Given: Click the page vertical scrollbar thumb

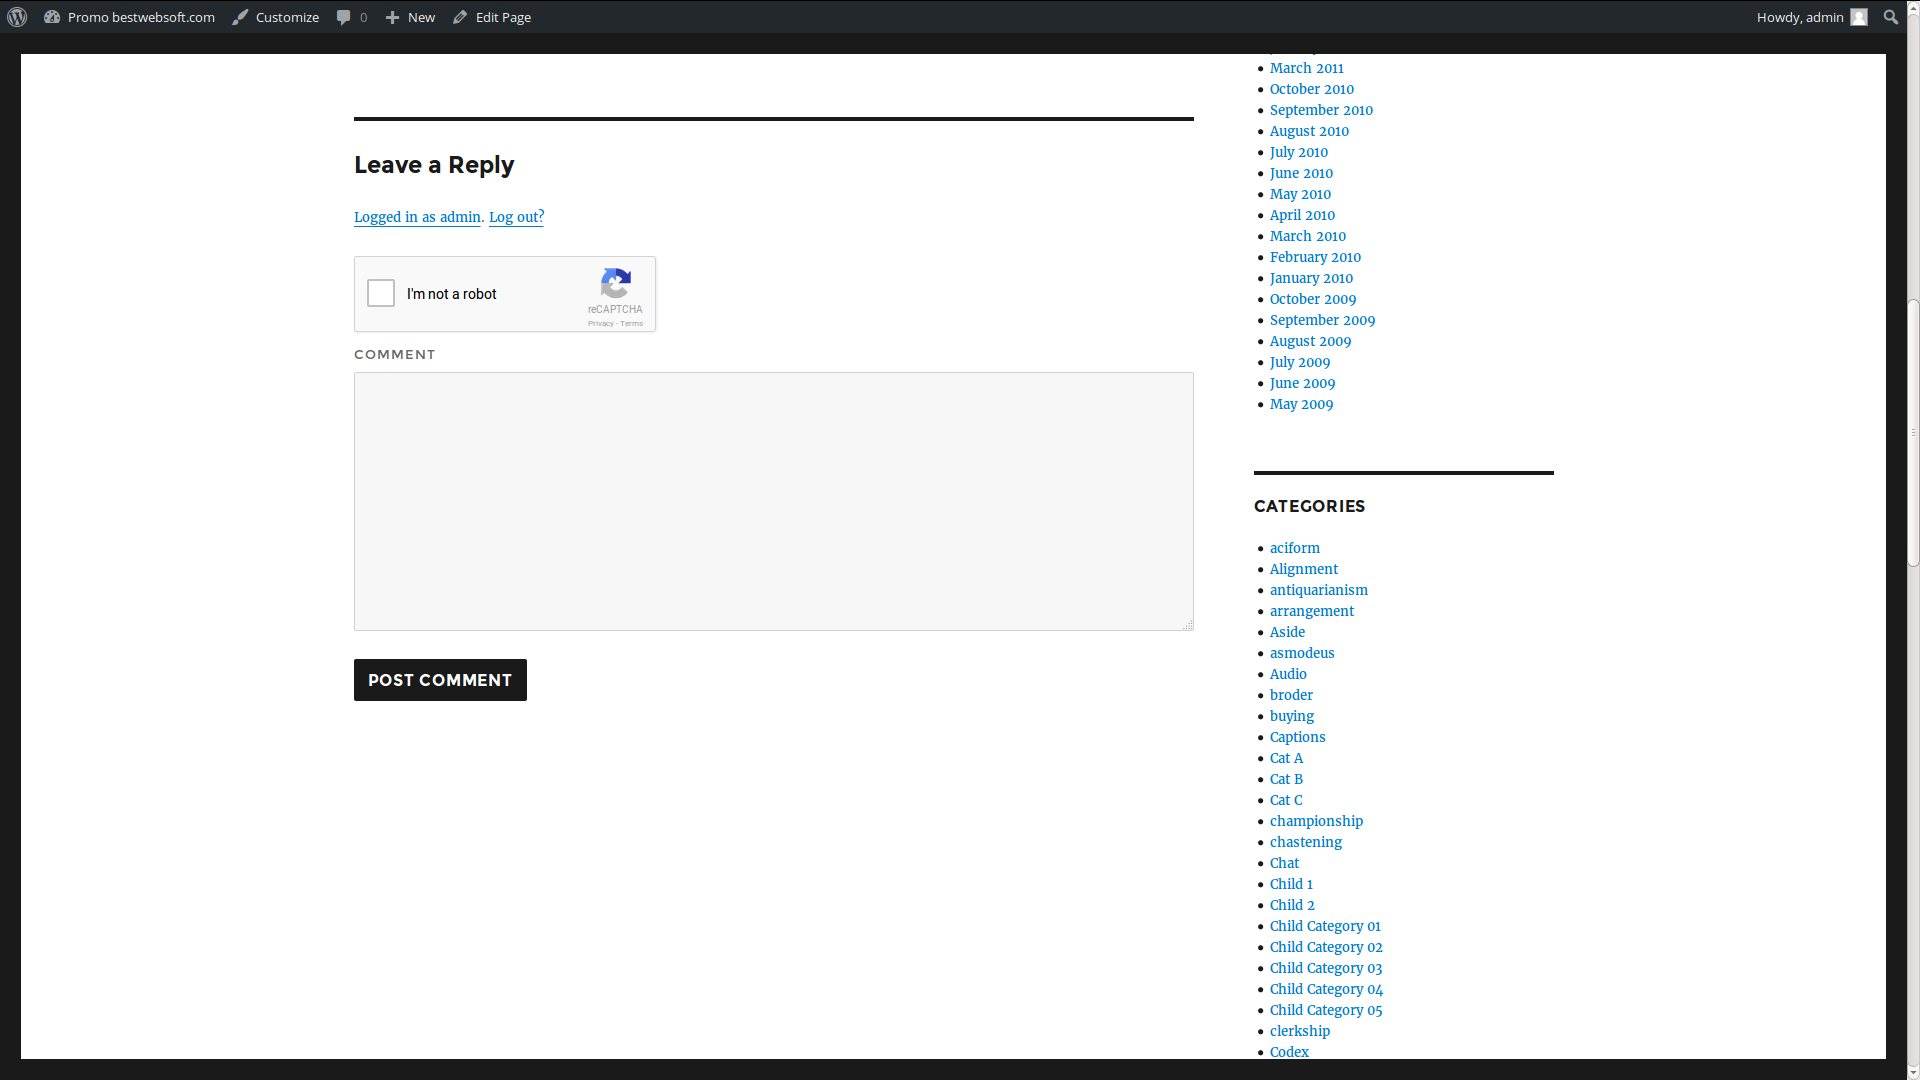Looking at the screenshot, I should click(1913, 432).
